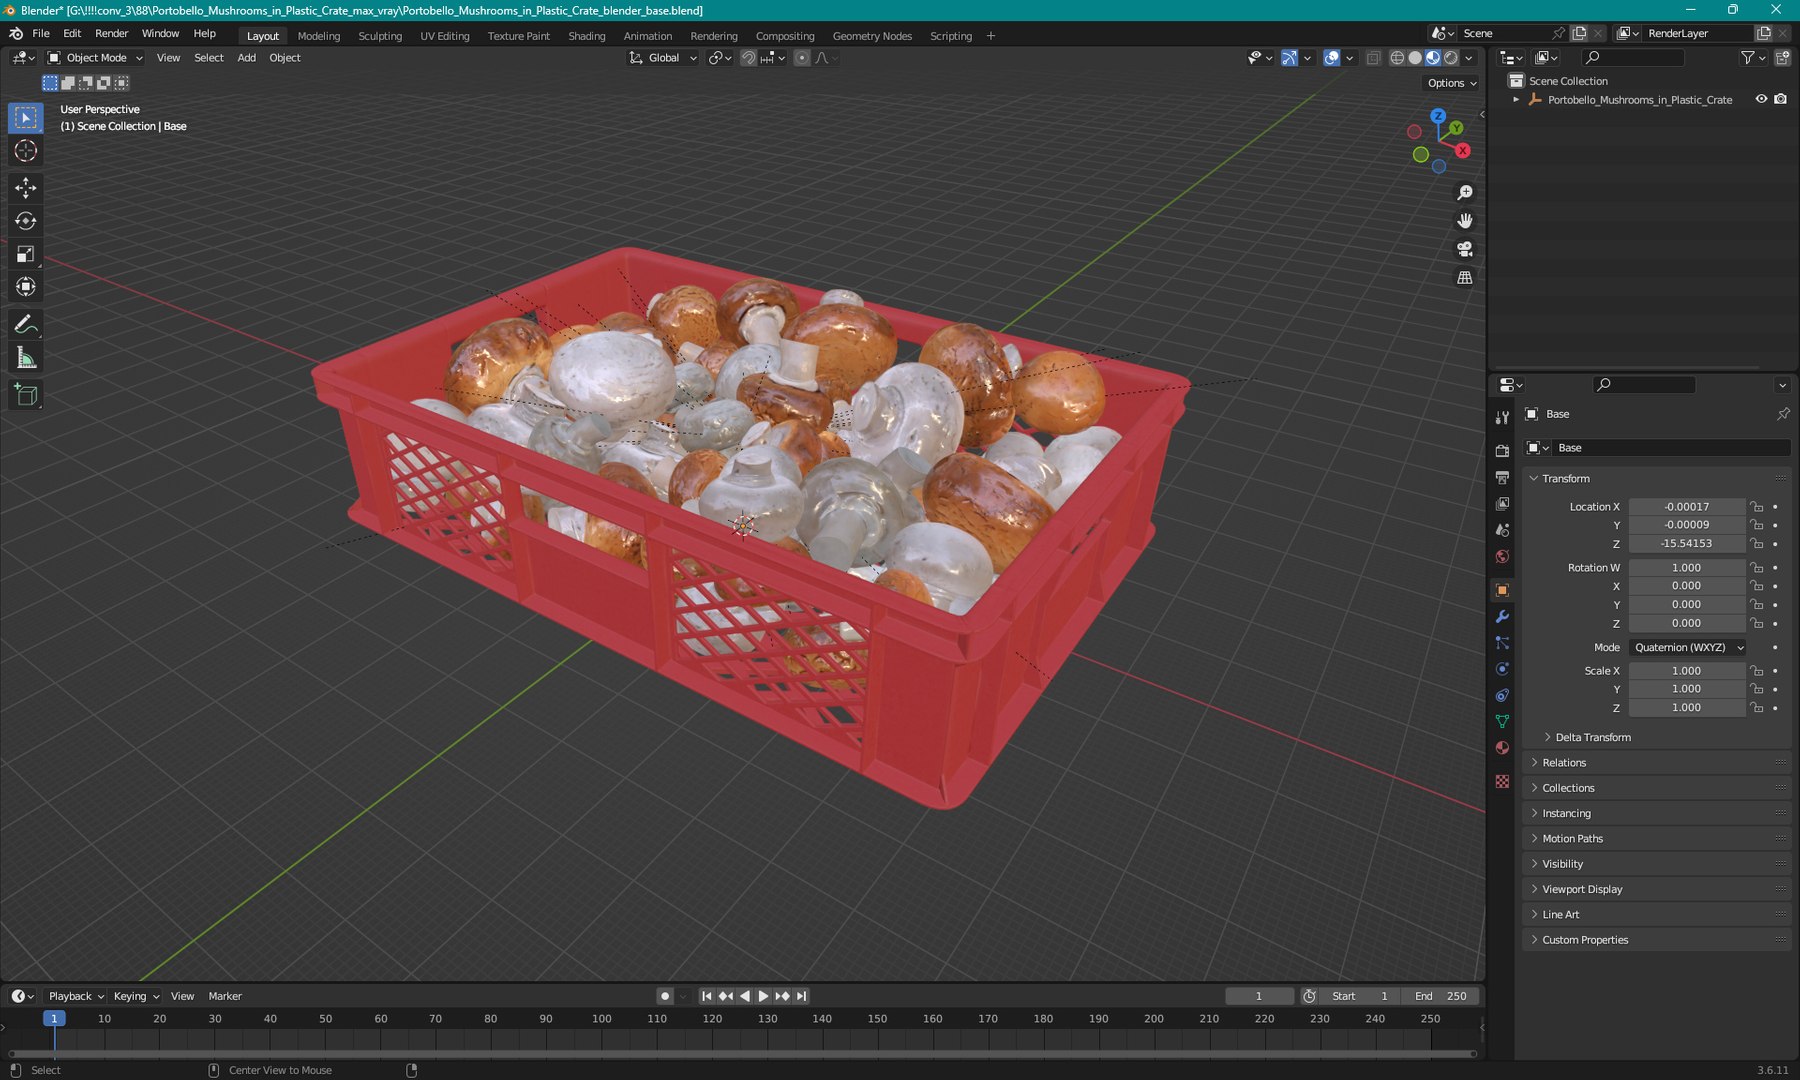Open the Add menu in viewport header
Screen dimensions: 1800x1080
pyautogui.click(x=246, y=58)
